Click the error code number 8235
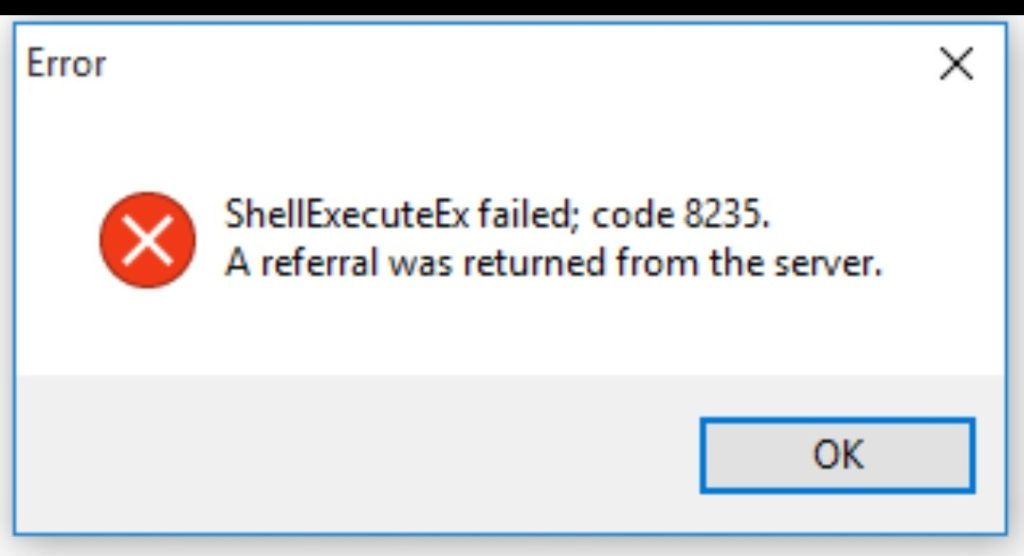 coord(725,214)
